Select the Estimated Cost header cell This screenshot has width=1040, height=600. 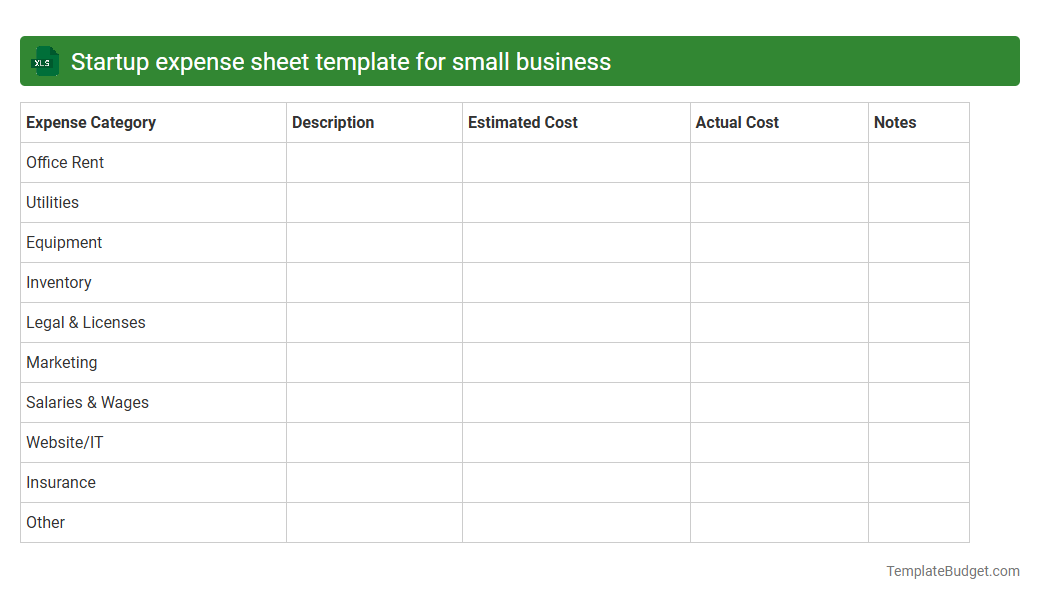coord(523,122)
